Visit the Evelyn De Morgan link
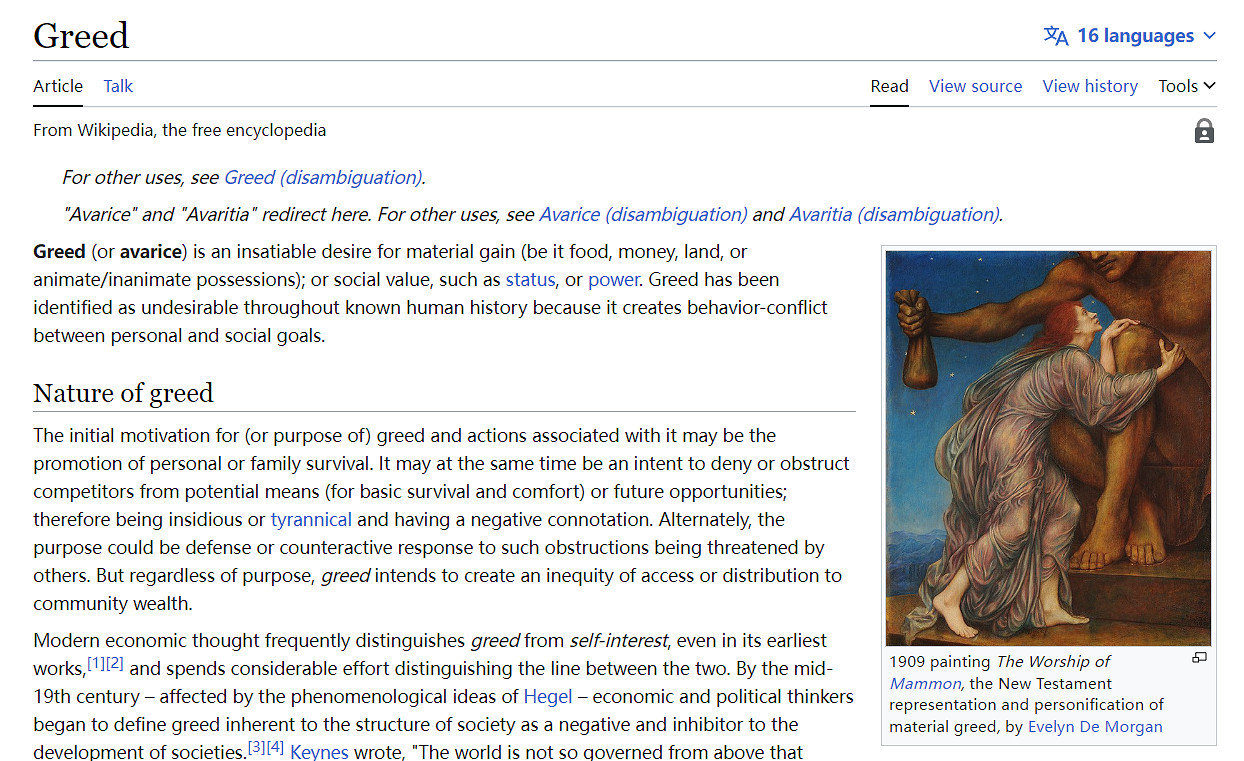Viewport: 1244px width, 761px height. coord(1095,727)
